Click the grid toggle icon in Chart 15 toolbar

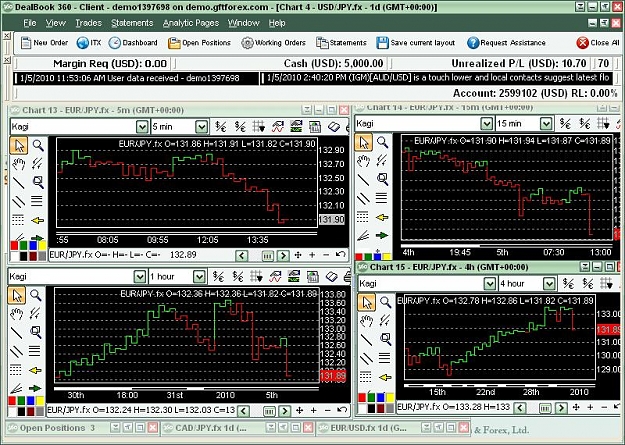(x=606, y=283)
